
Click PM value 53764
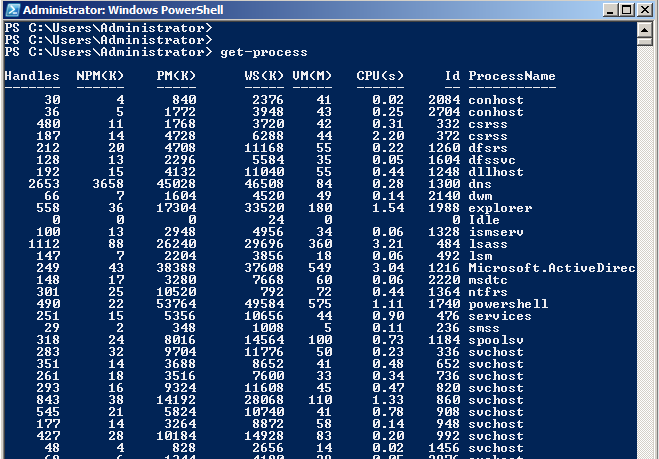[177, 304]
